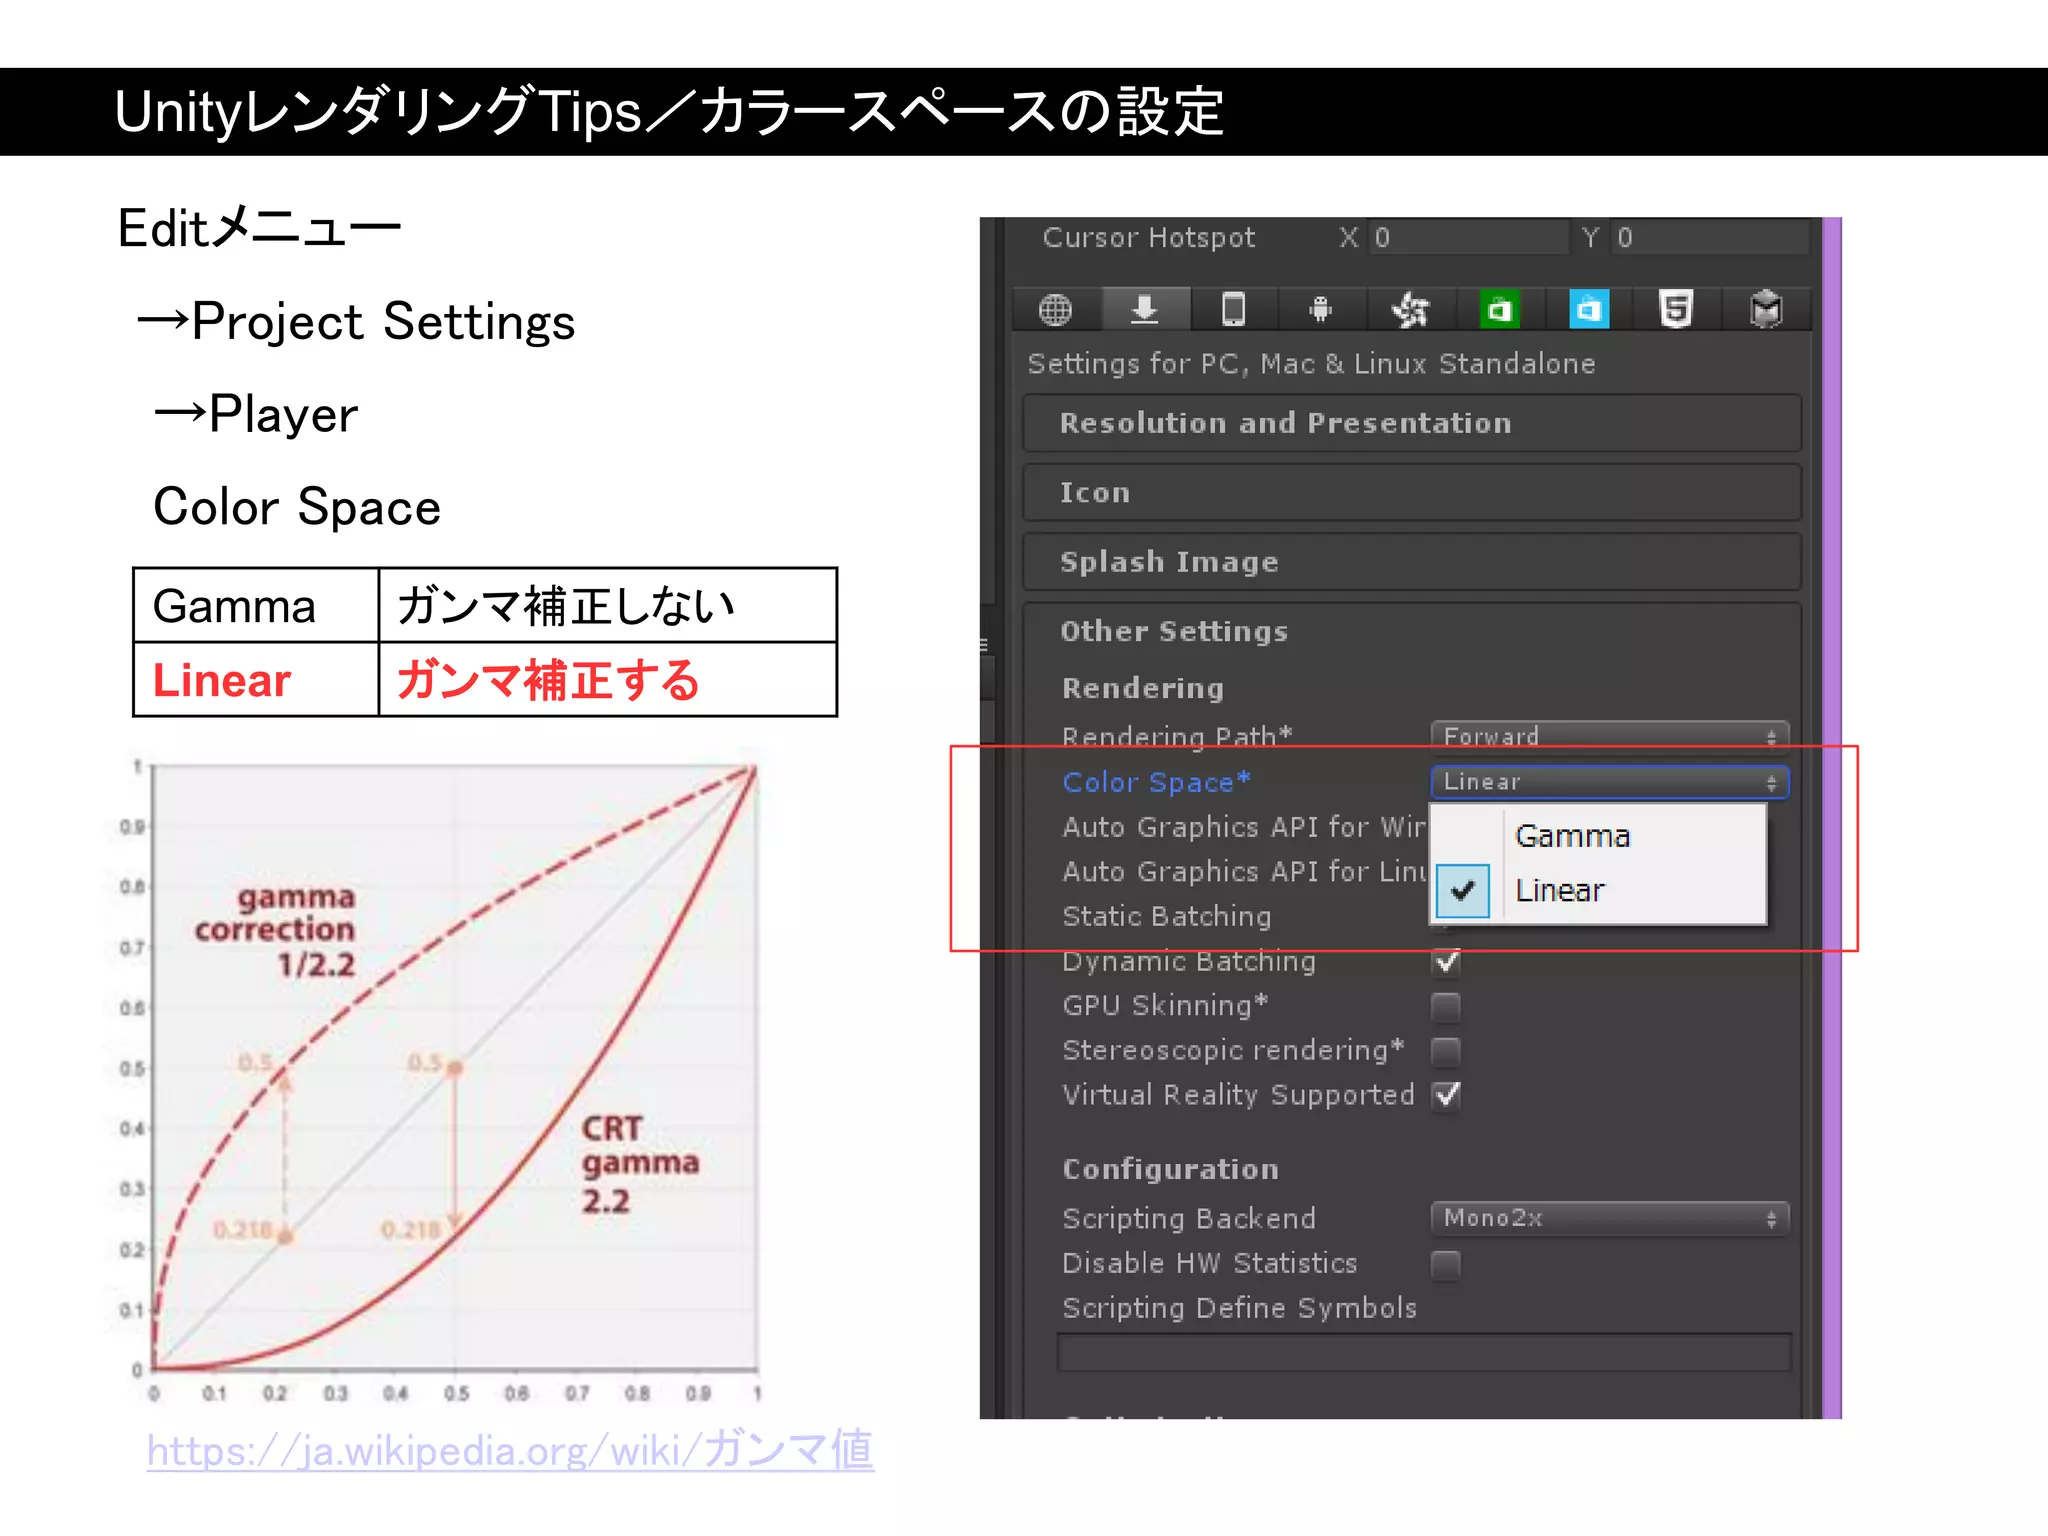Click the Auto Graphics API for Linux label
This screenshot has height=1536, width=2048.
click(x=1244, y=872)
